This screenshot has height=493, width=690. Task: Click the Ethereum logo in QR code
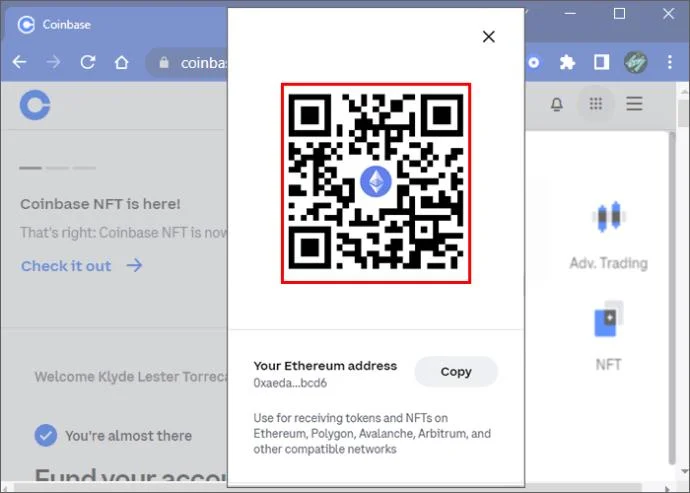point(376,181)
